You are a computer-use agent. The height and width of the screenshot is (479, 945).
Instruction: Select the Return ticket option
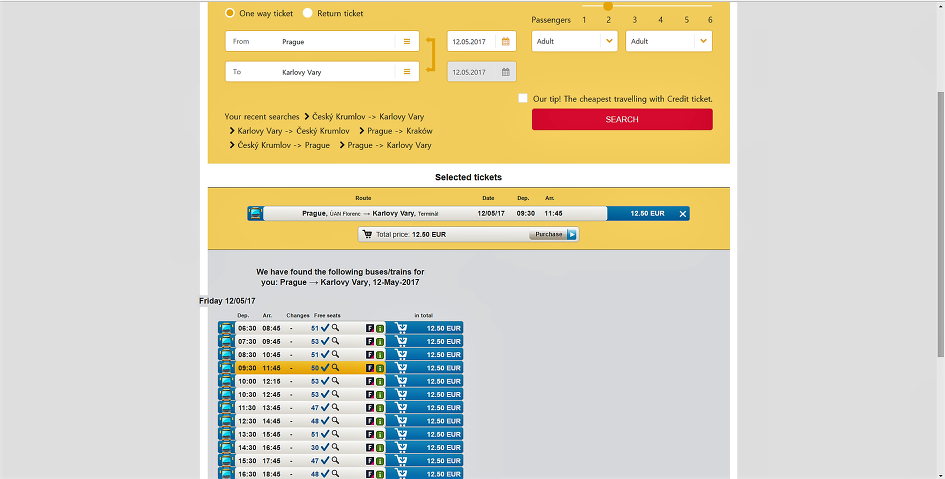[333, 13]
